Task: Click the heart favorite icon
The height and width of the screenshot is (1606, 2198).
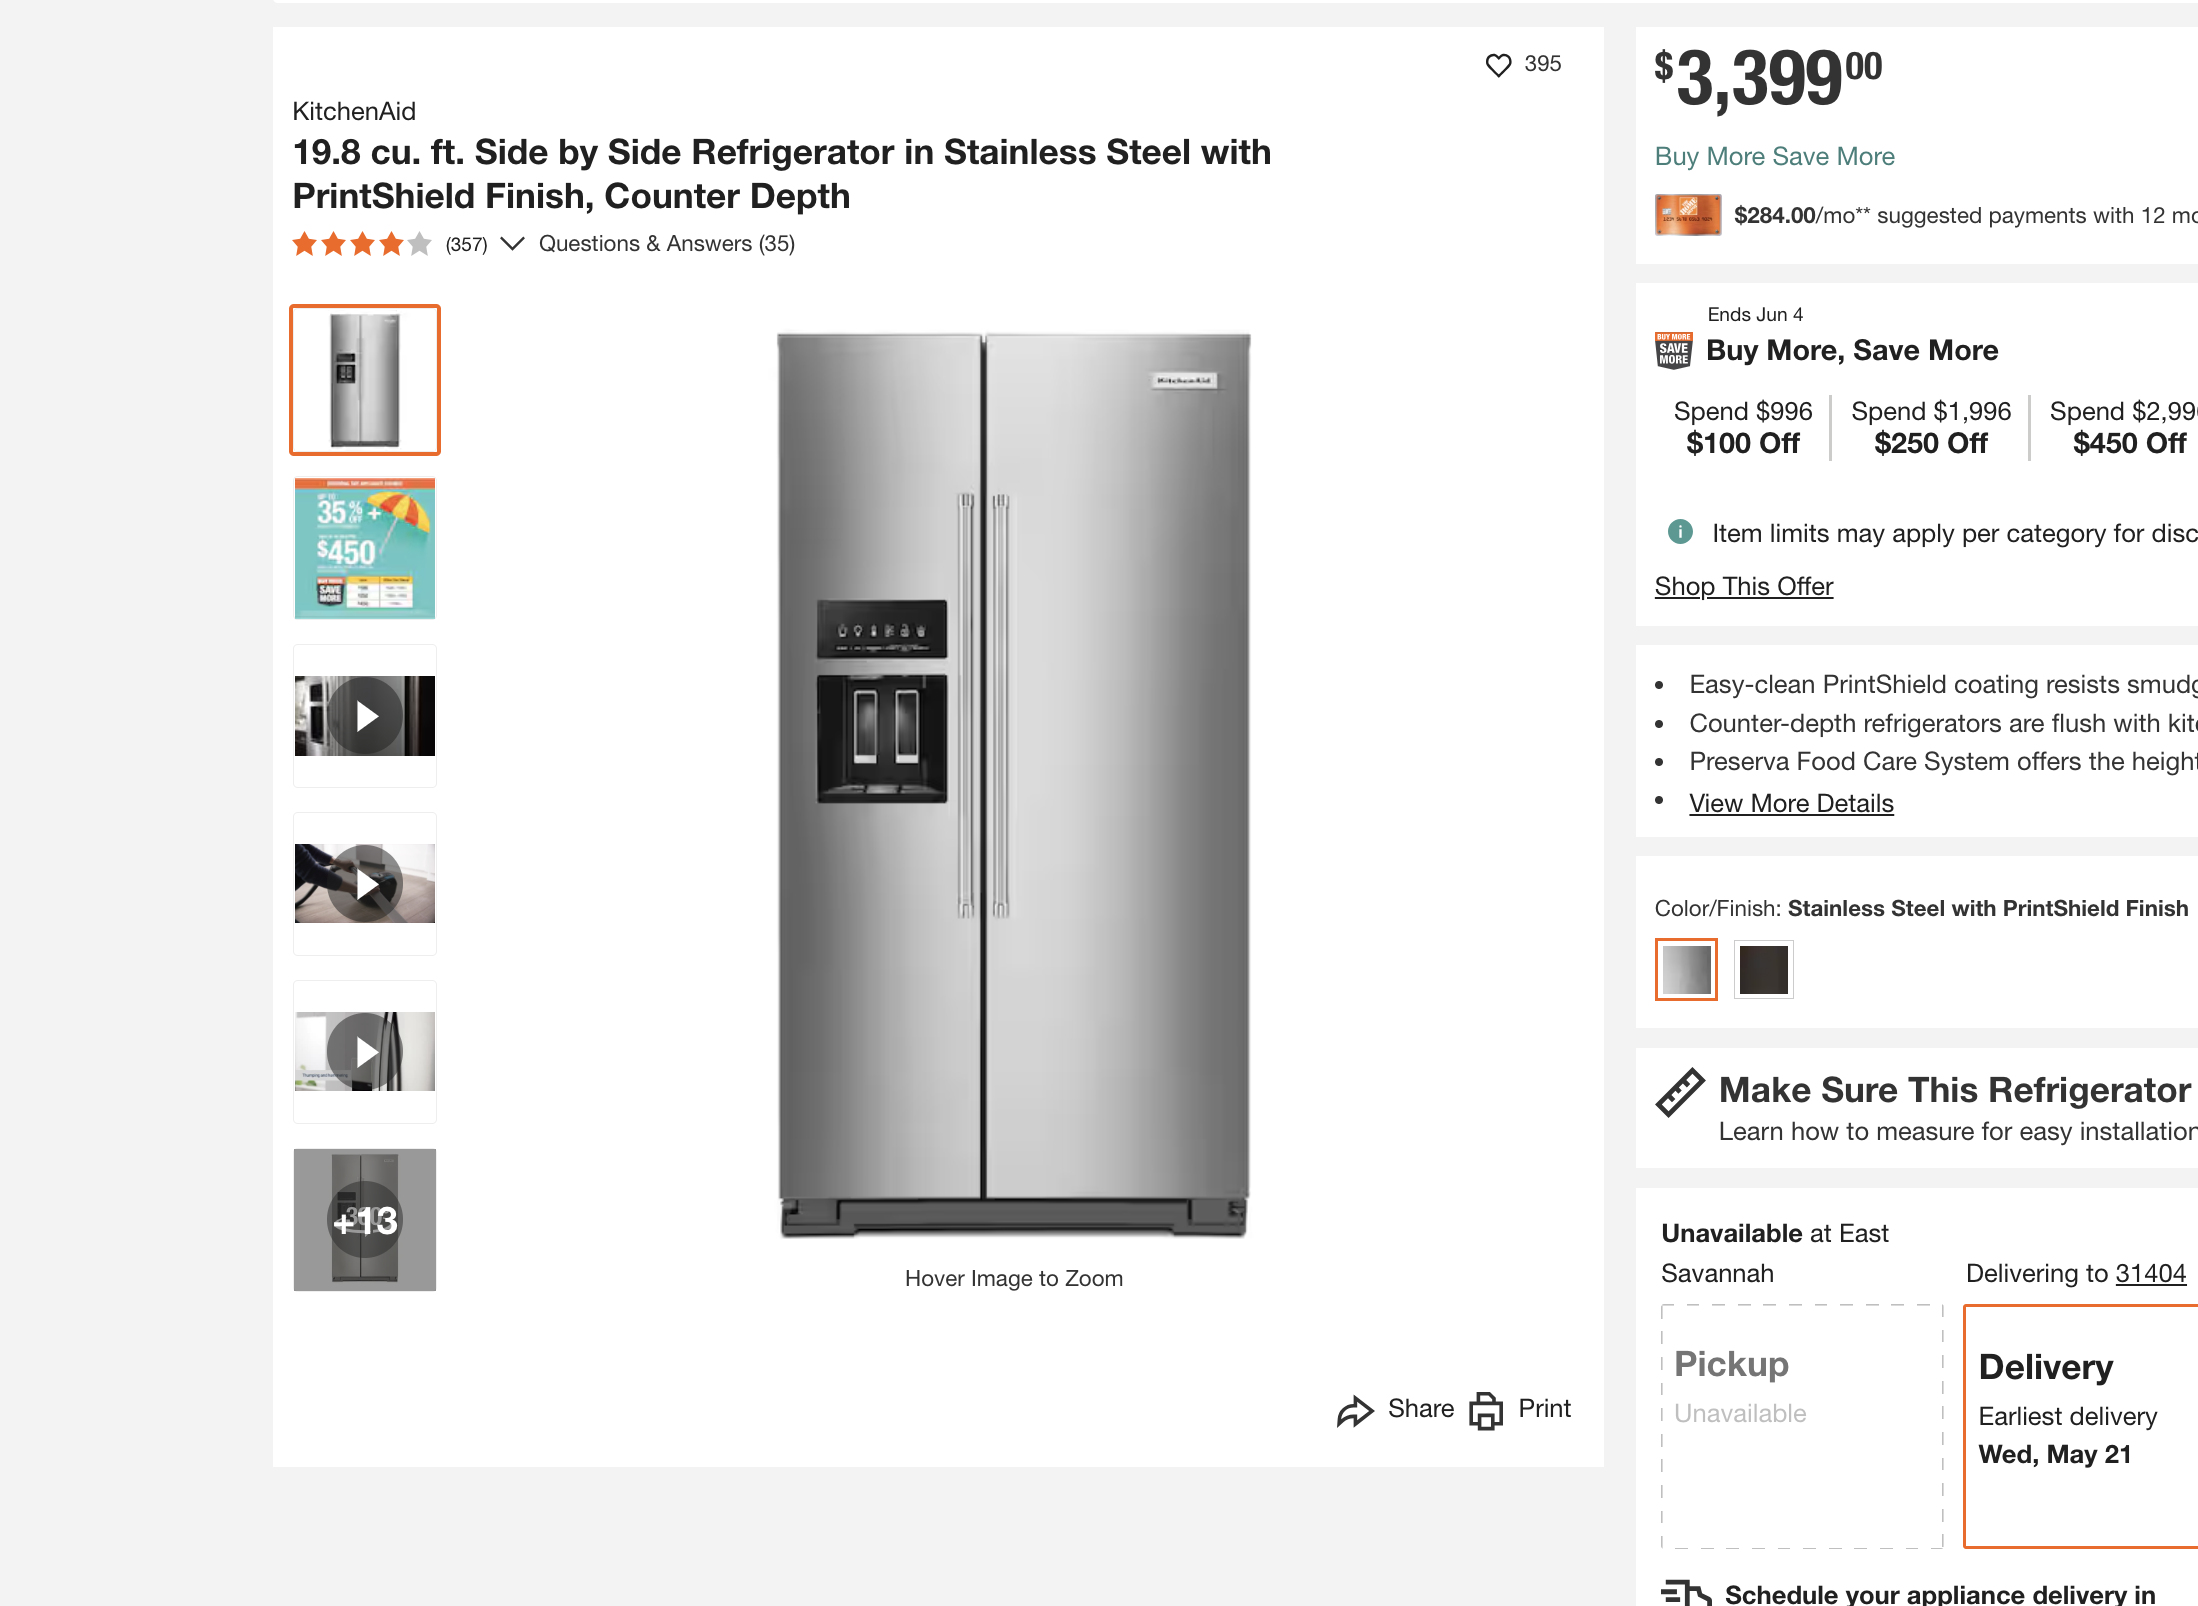Action: 1498,65
